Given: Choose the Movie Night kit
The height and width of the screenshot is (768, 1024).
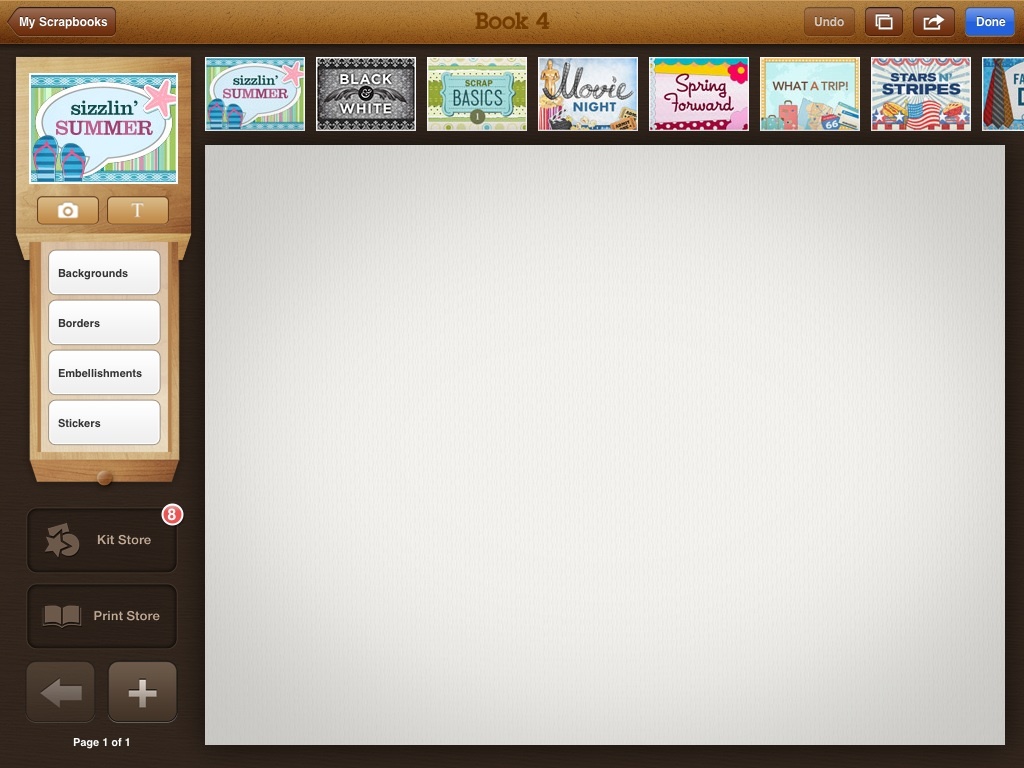Looking at the screenshot, I should (x=588, y=94).
